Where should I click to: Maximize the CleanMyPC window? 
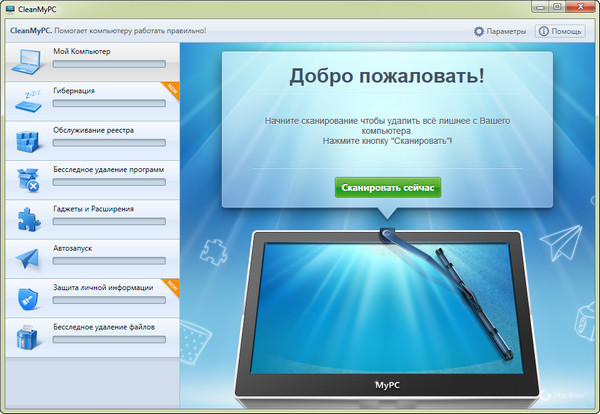(x=557, y=7)
